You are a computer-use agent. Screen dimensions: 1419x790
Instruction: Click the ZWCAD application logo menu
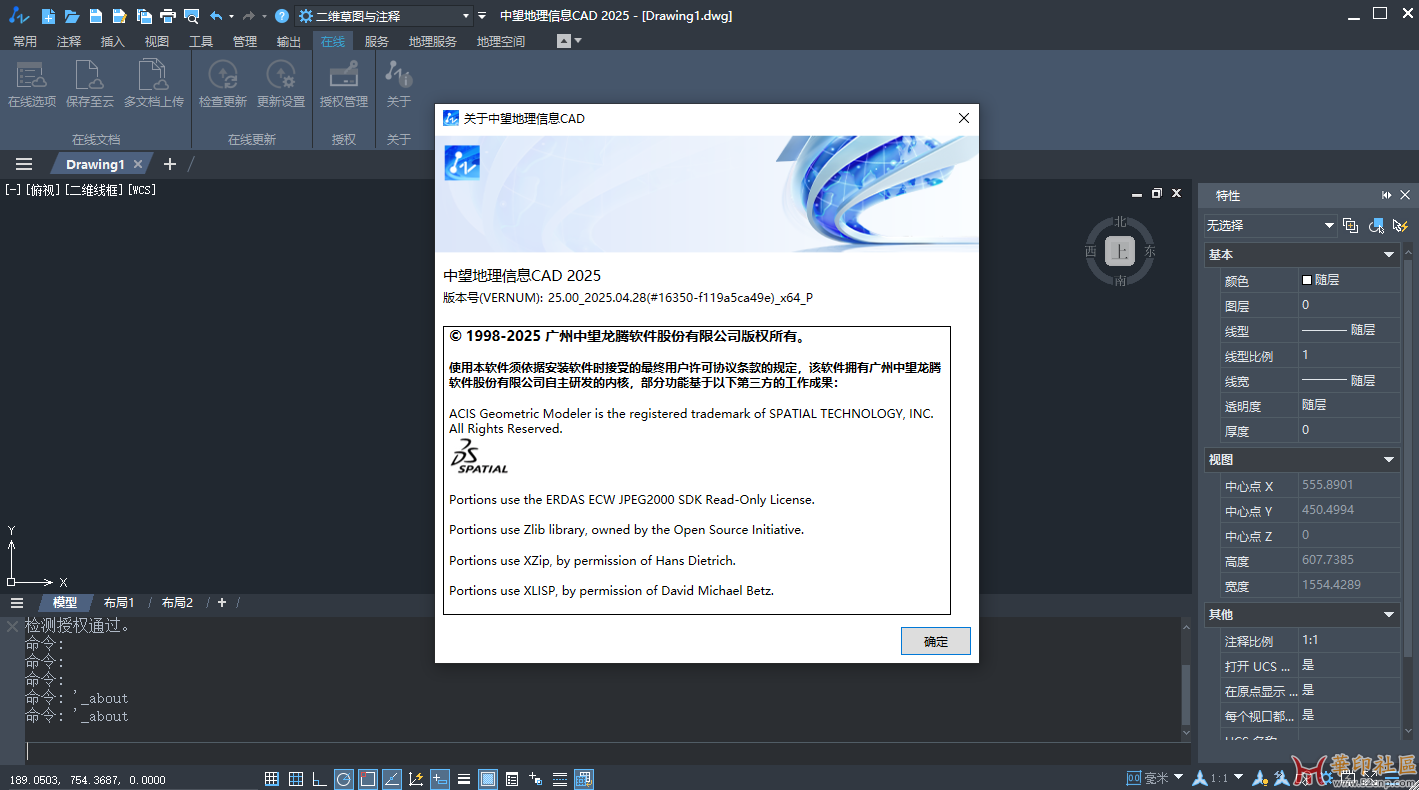[18, 16]
